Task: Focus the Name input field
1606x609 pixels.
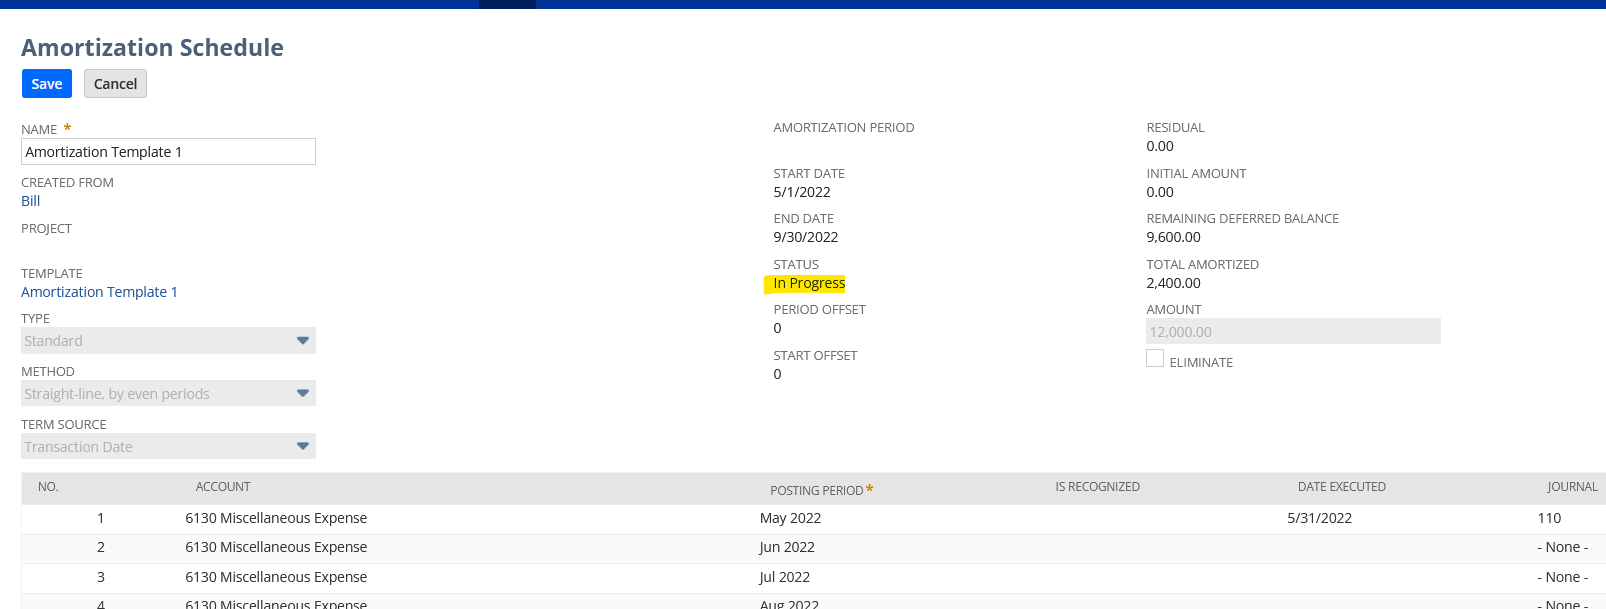Action: pyautogui.click(x=168, y=152)
